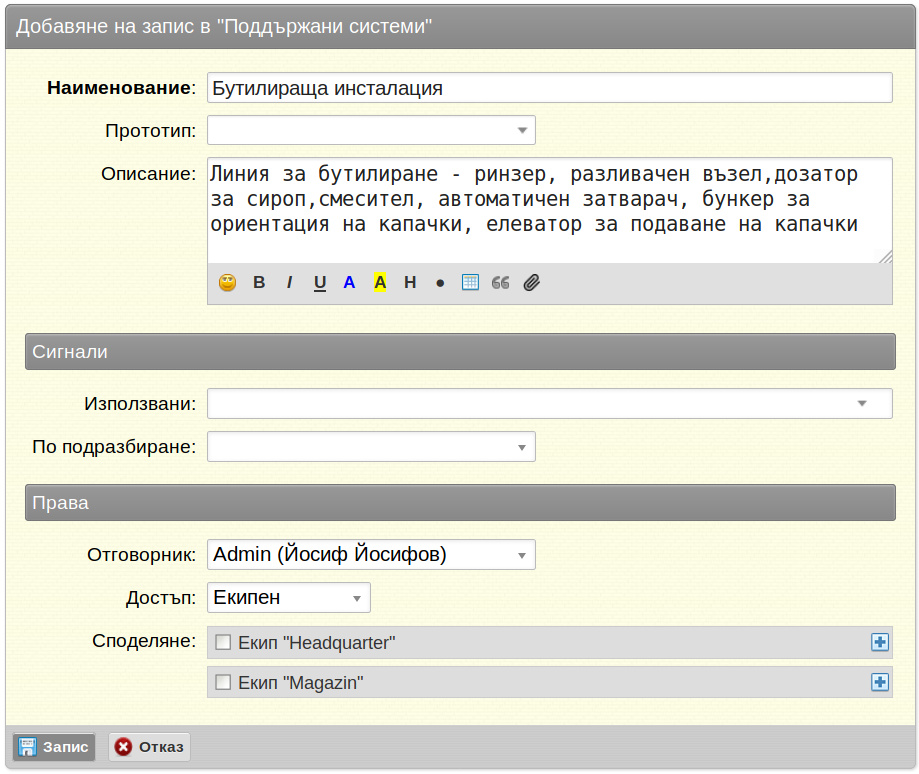Toggle bold formatting in description toolbar
This screenshot has height=774, width=919.
coord(259,282)
